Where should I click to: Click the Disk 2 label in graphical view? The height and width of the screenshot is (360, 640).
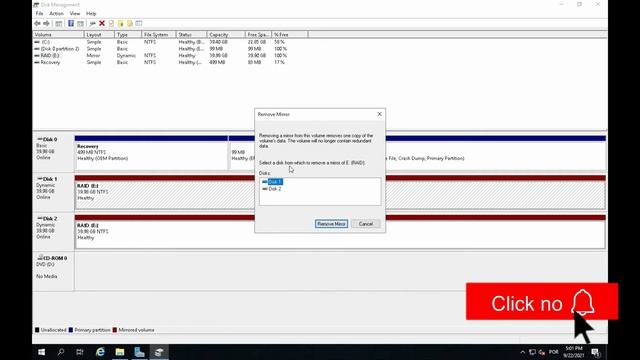50,218
